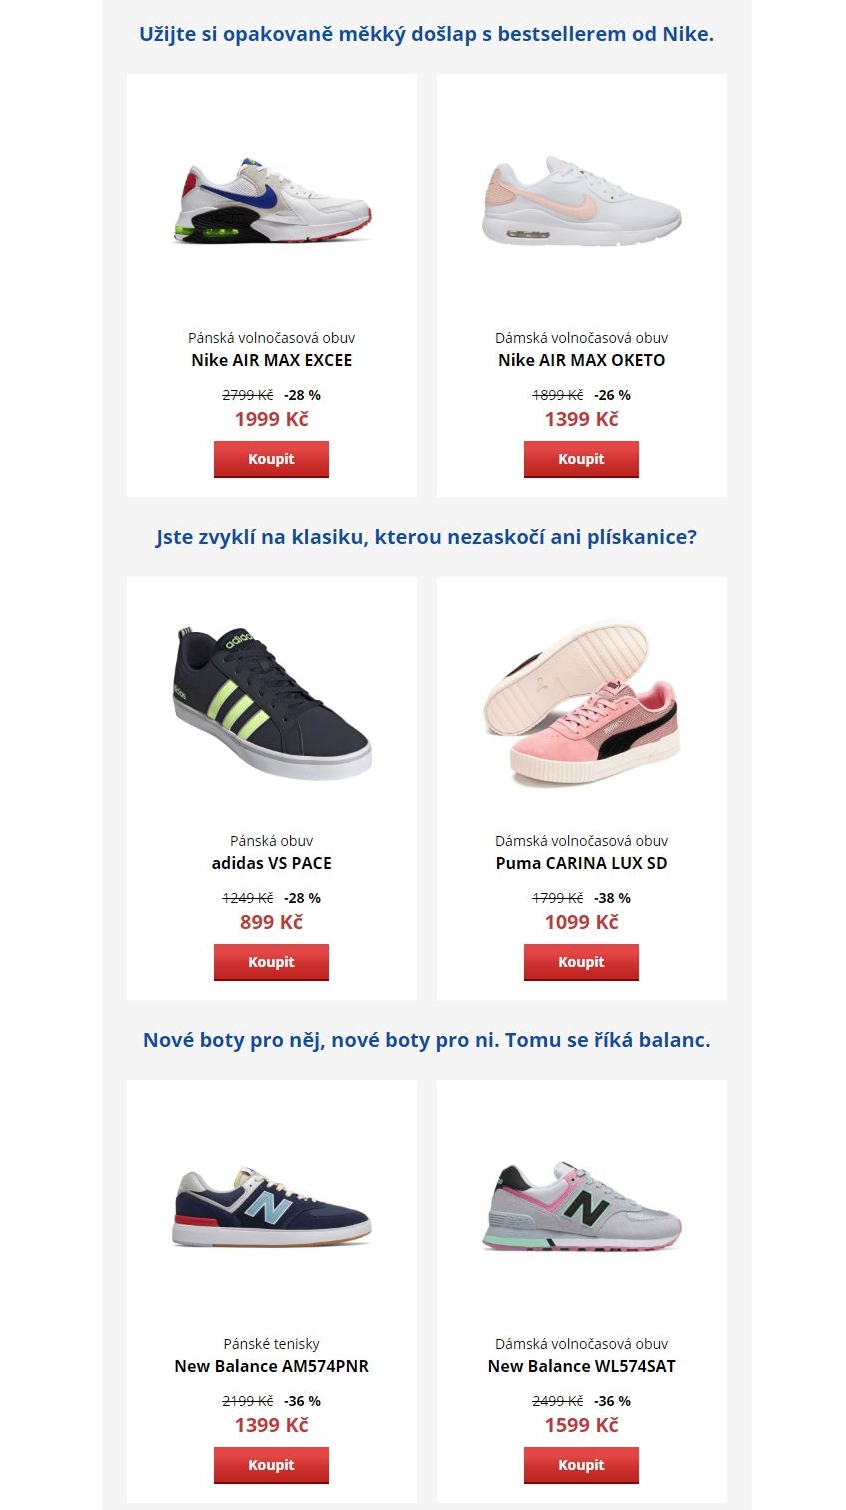Buy the Puma CARINA LUX SD
This screenshot has width=846, height=1510.
point(581,962)
